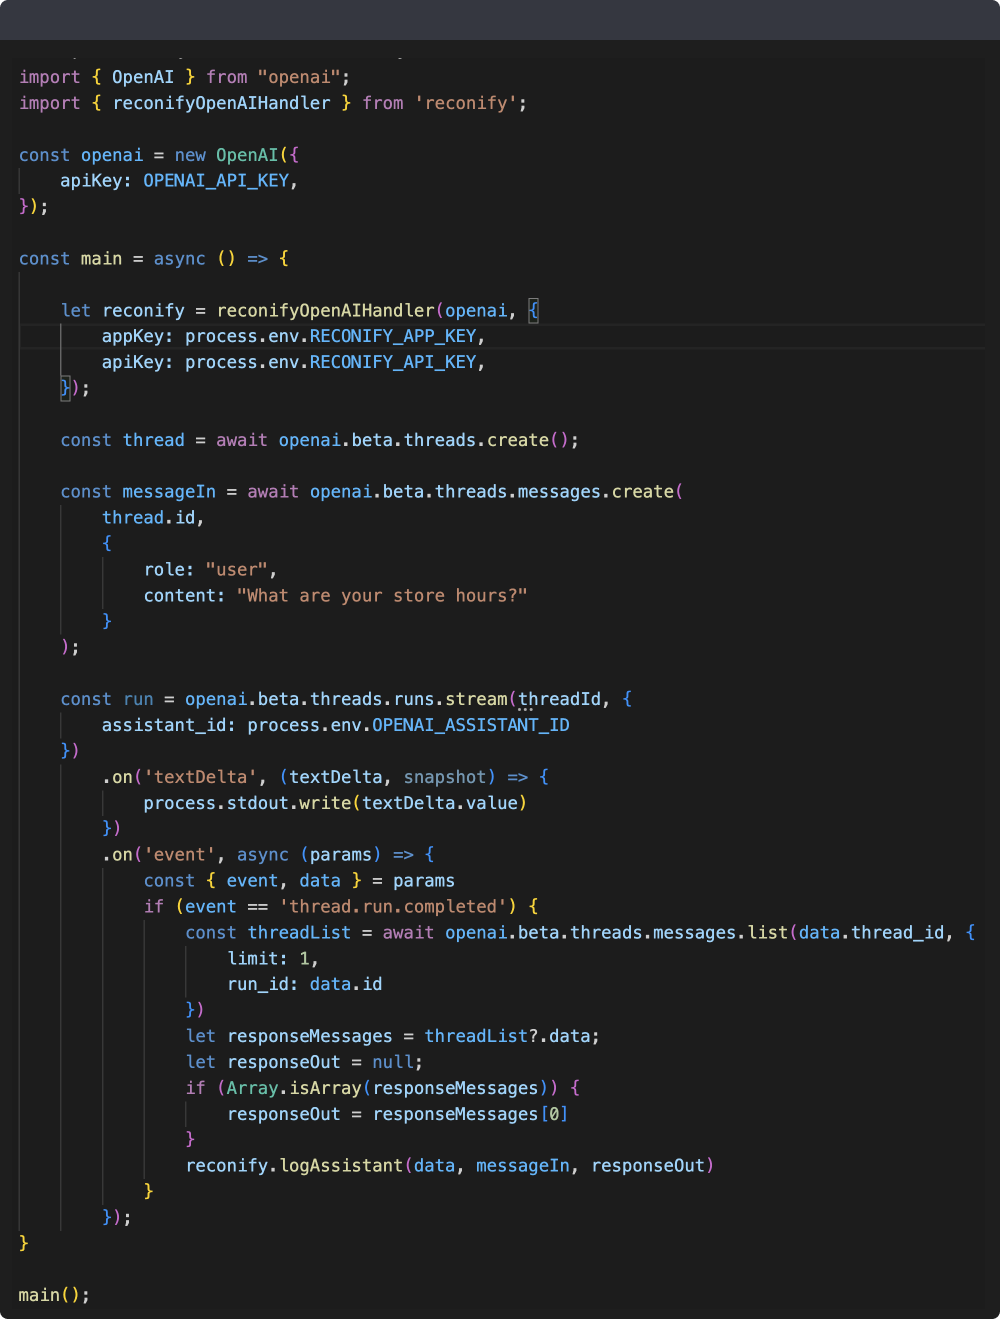Click the "What are your store hours?" string
Image resolution: width=1000 pixels, height=1319 pixels.
point(381,596)
